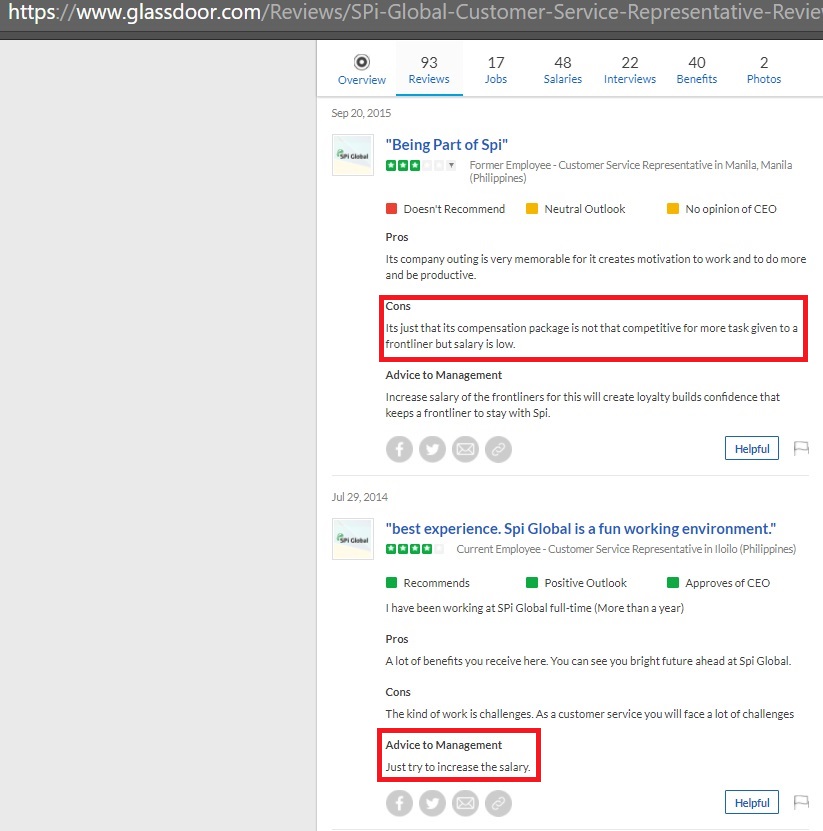
Task: Open the 'best experience. Spi Global' review title
Action: (x=581, y=529)
